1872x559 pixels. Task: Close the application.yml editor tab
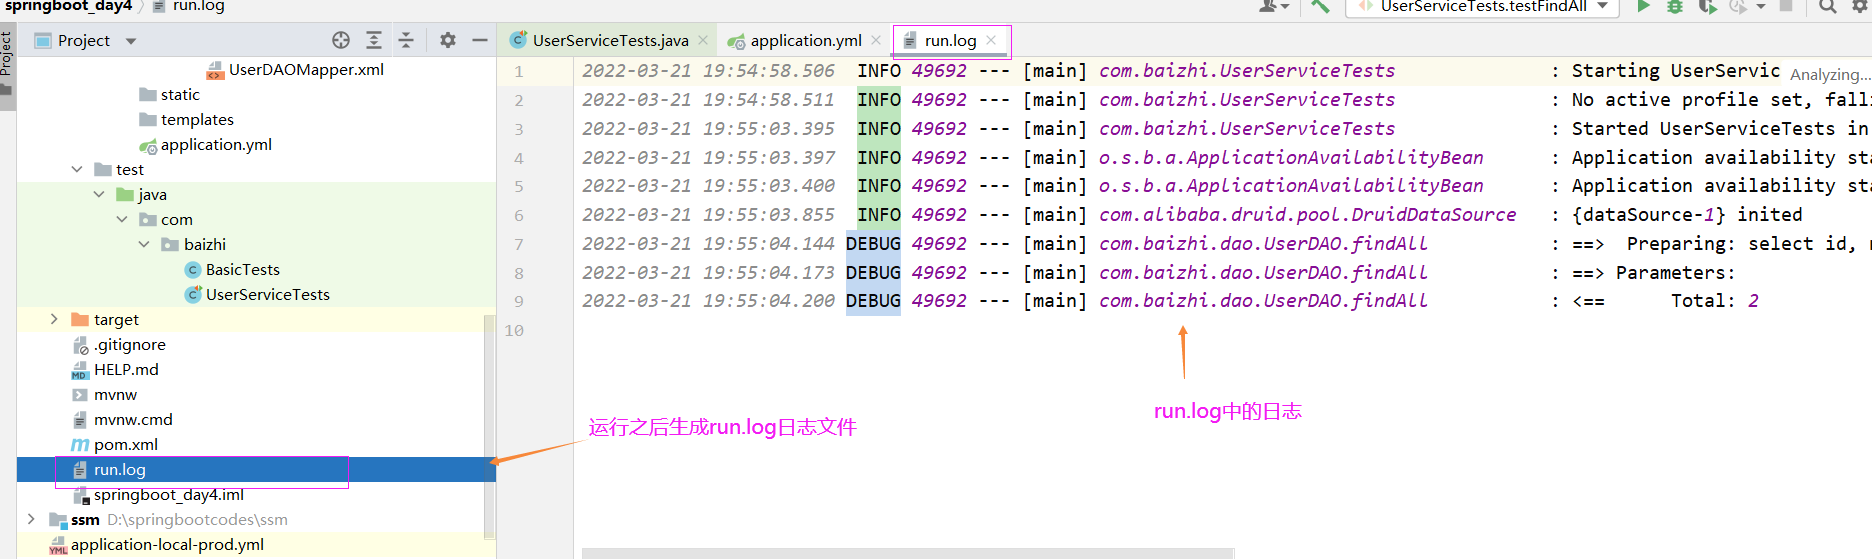point(876,40)
